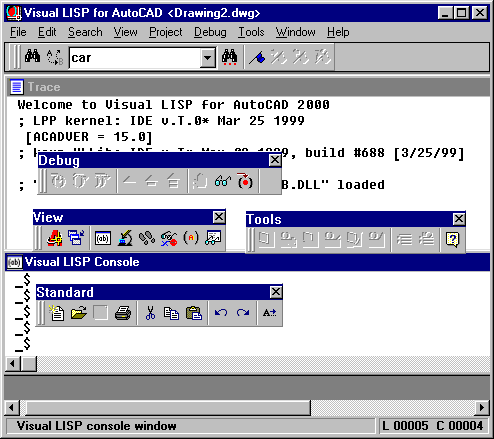Click the Inspect microscope icon
Screen dimensions: 494x439
tap(125, 238)
